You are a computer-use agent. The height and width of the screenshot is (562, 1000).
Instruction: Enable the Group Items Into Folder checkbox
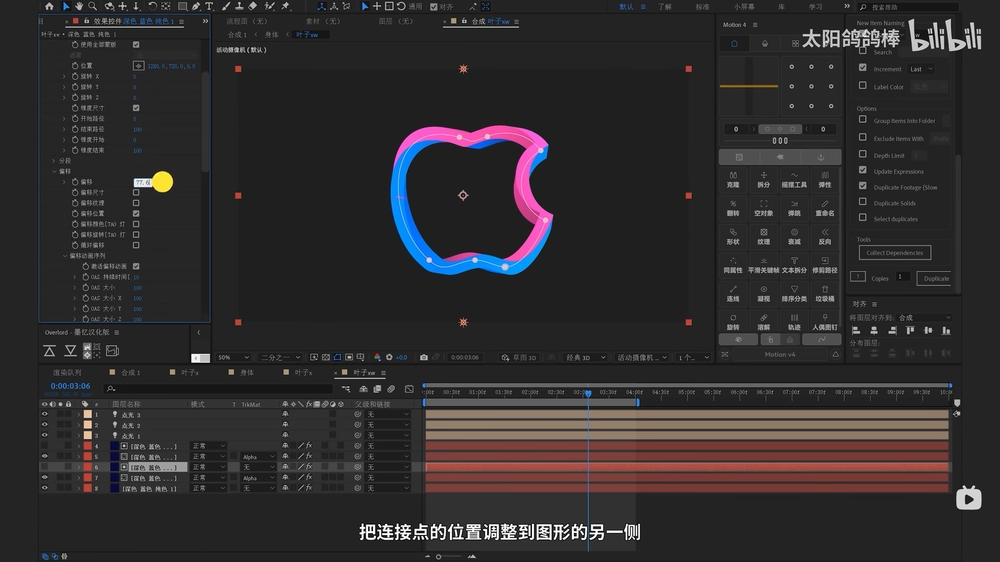coord(863,119)
